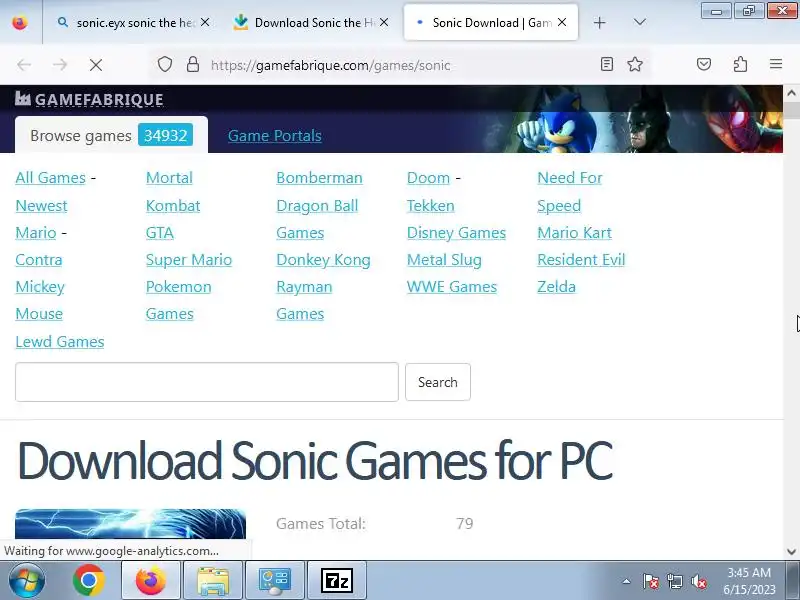Click the GameFabrique logo
This screenshot has height=600, width=800.
pos(89,99)
